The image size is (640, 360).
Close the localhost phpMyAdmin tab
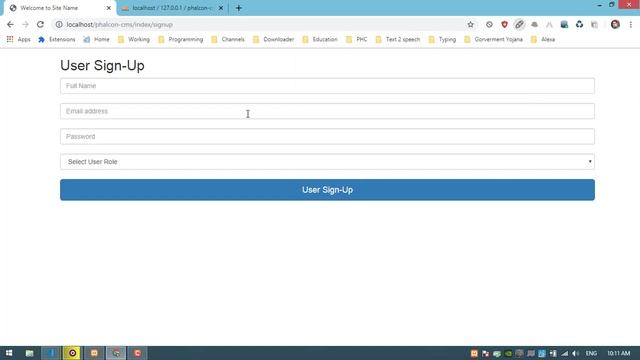[x=221, y=8]
